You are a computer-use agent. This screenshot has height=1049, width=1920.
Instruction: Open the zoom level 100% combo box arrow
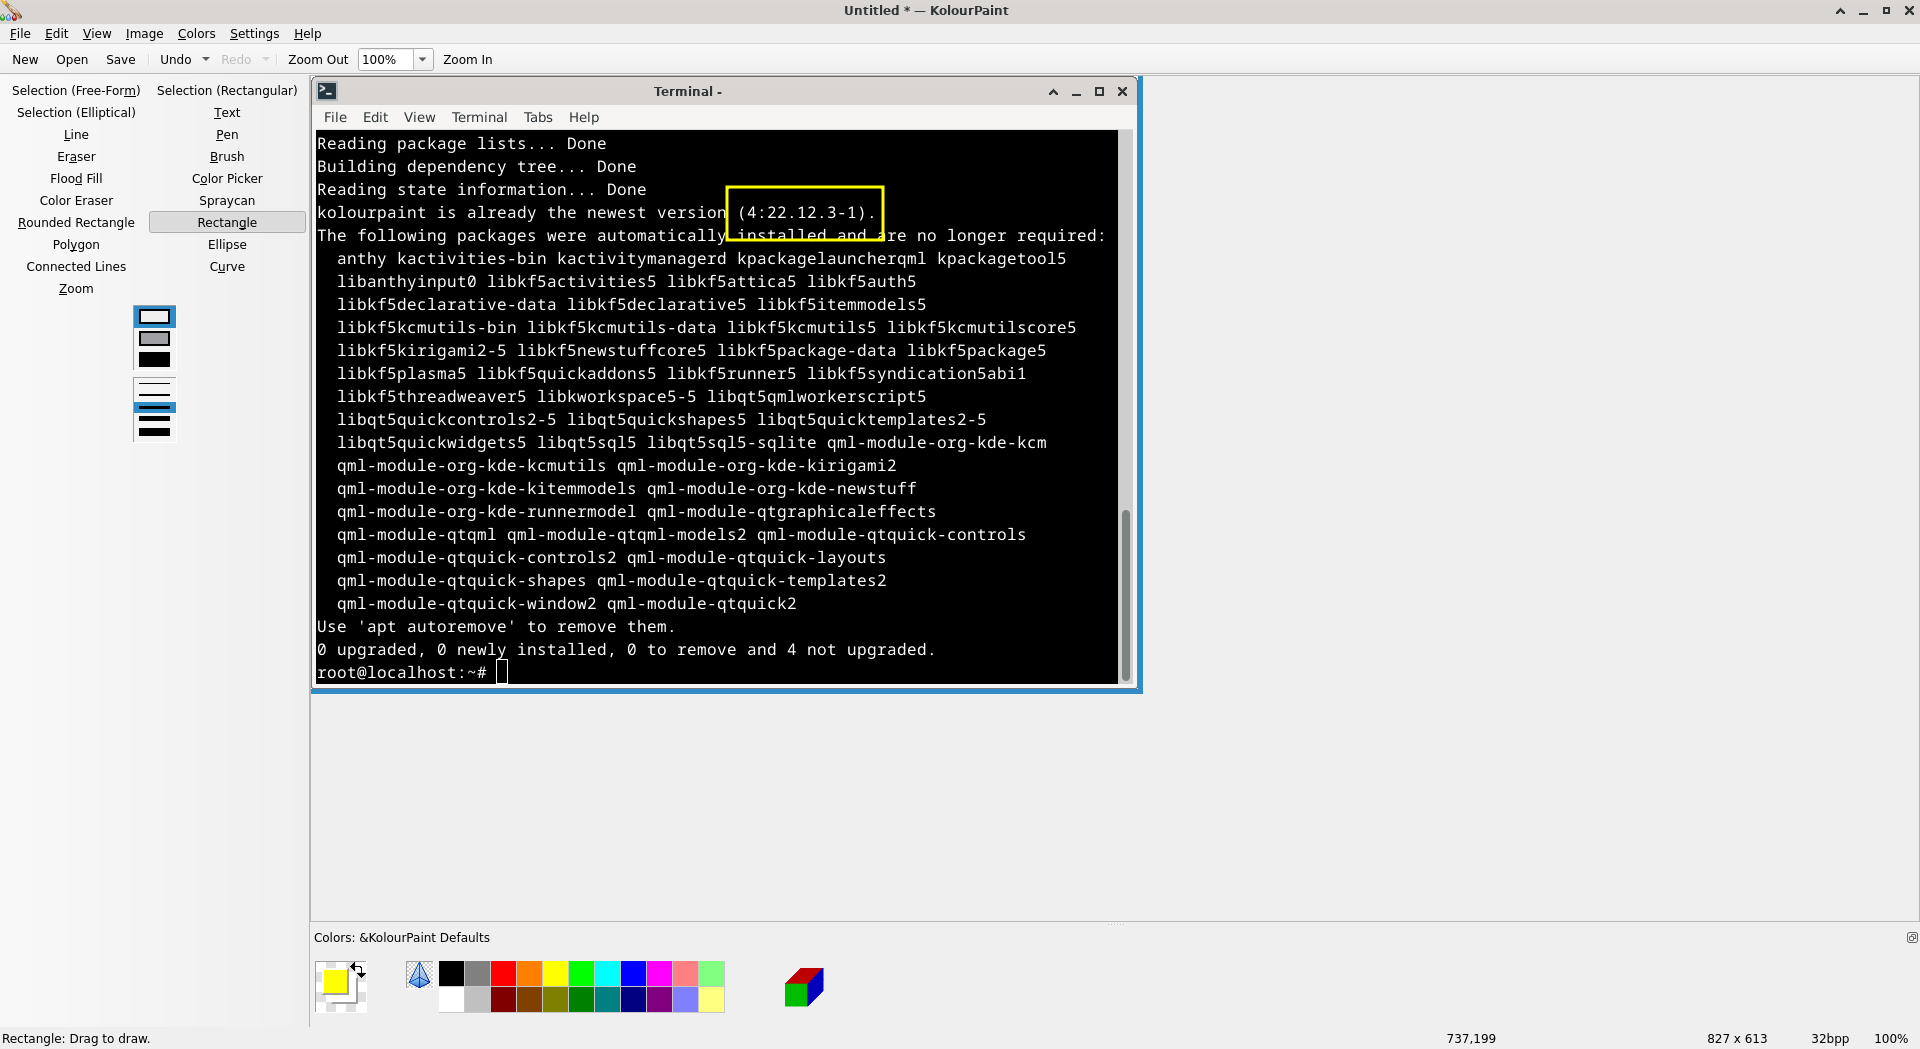click(423, 60)
